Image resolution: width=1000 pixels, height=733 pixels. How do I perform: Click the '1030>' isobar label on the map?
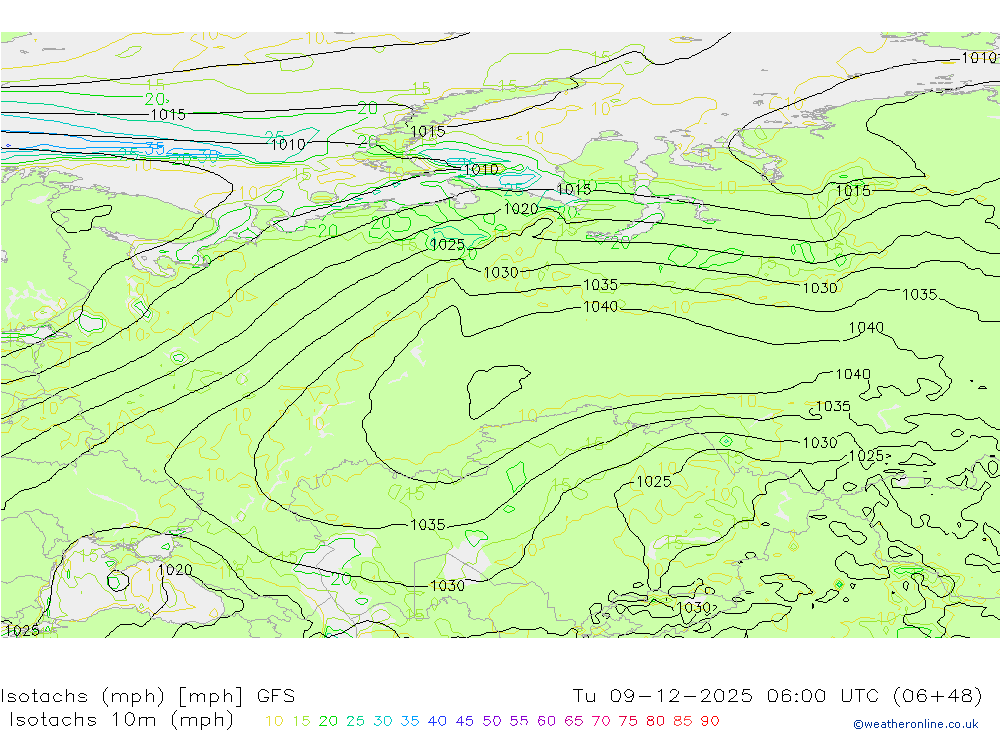click(x=696, y=607)
